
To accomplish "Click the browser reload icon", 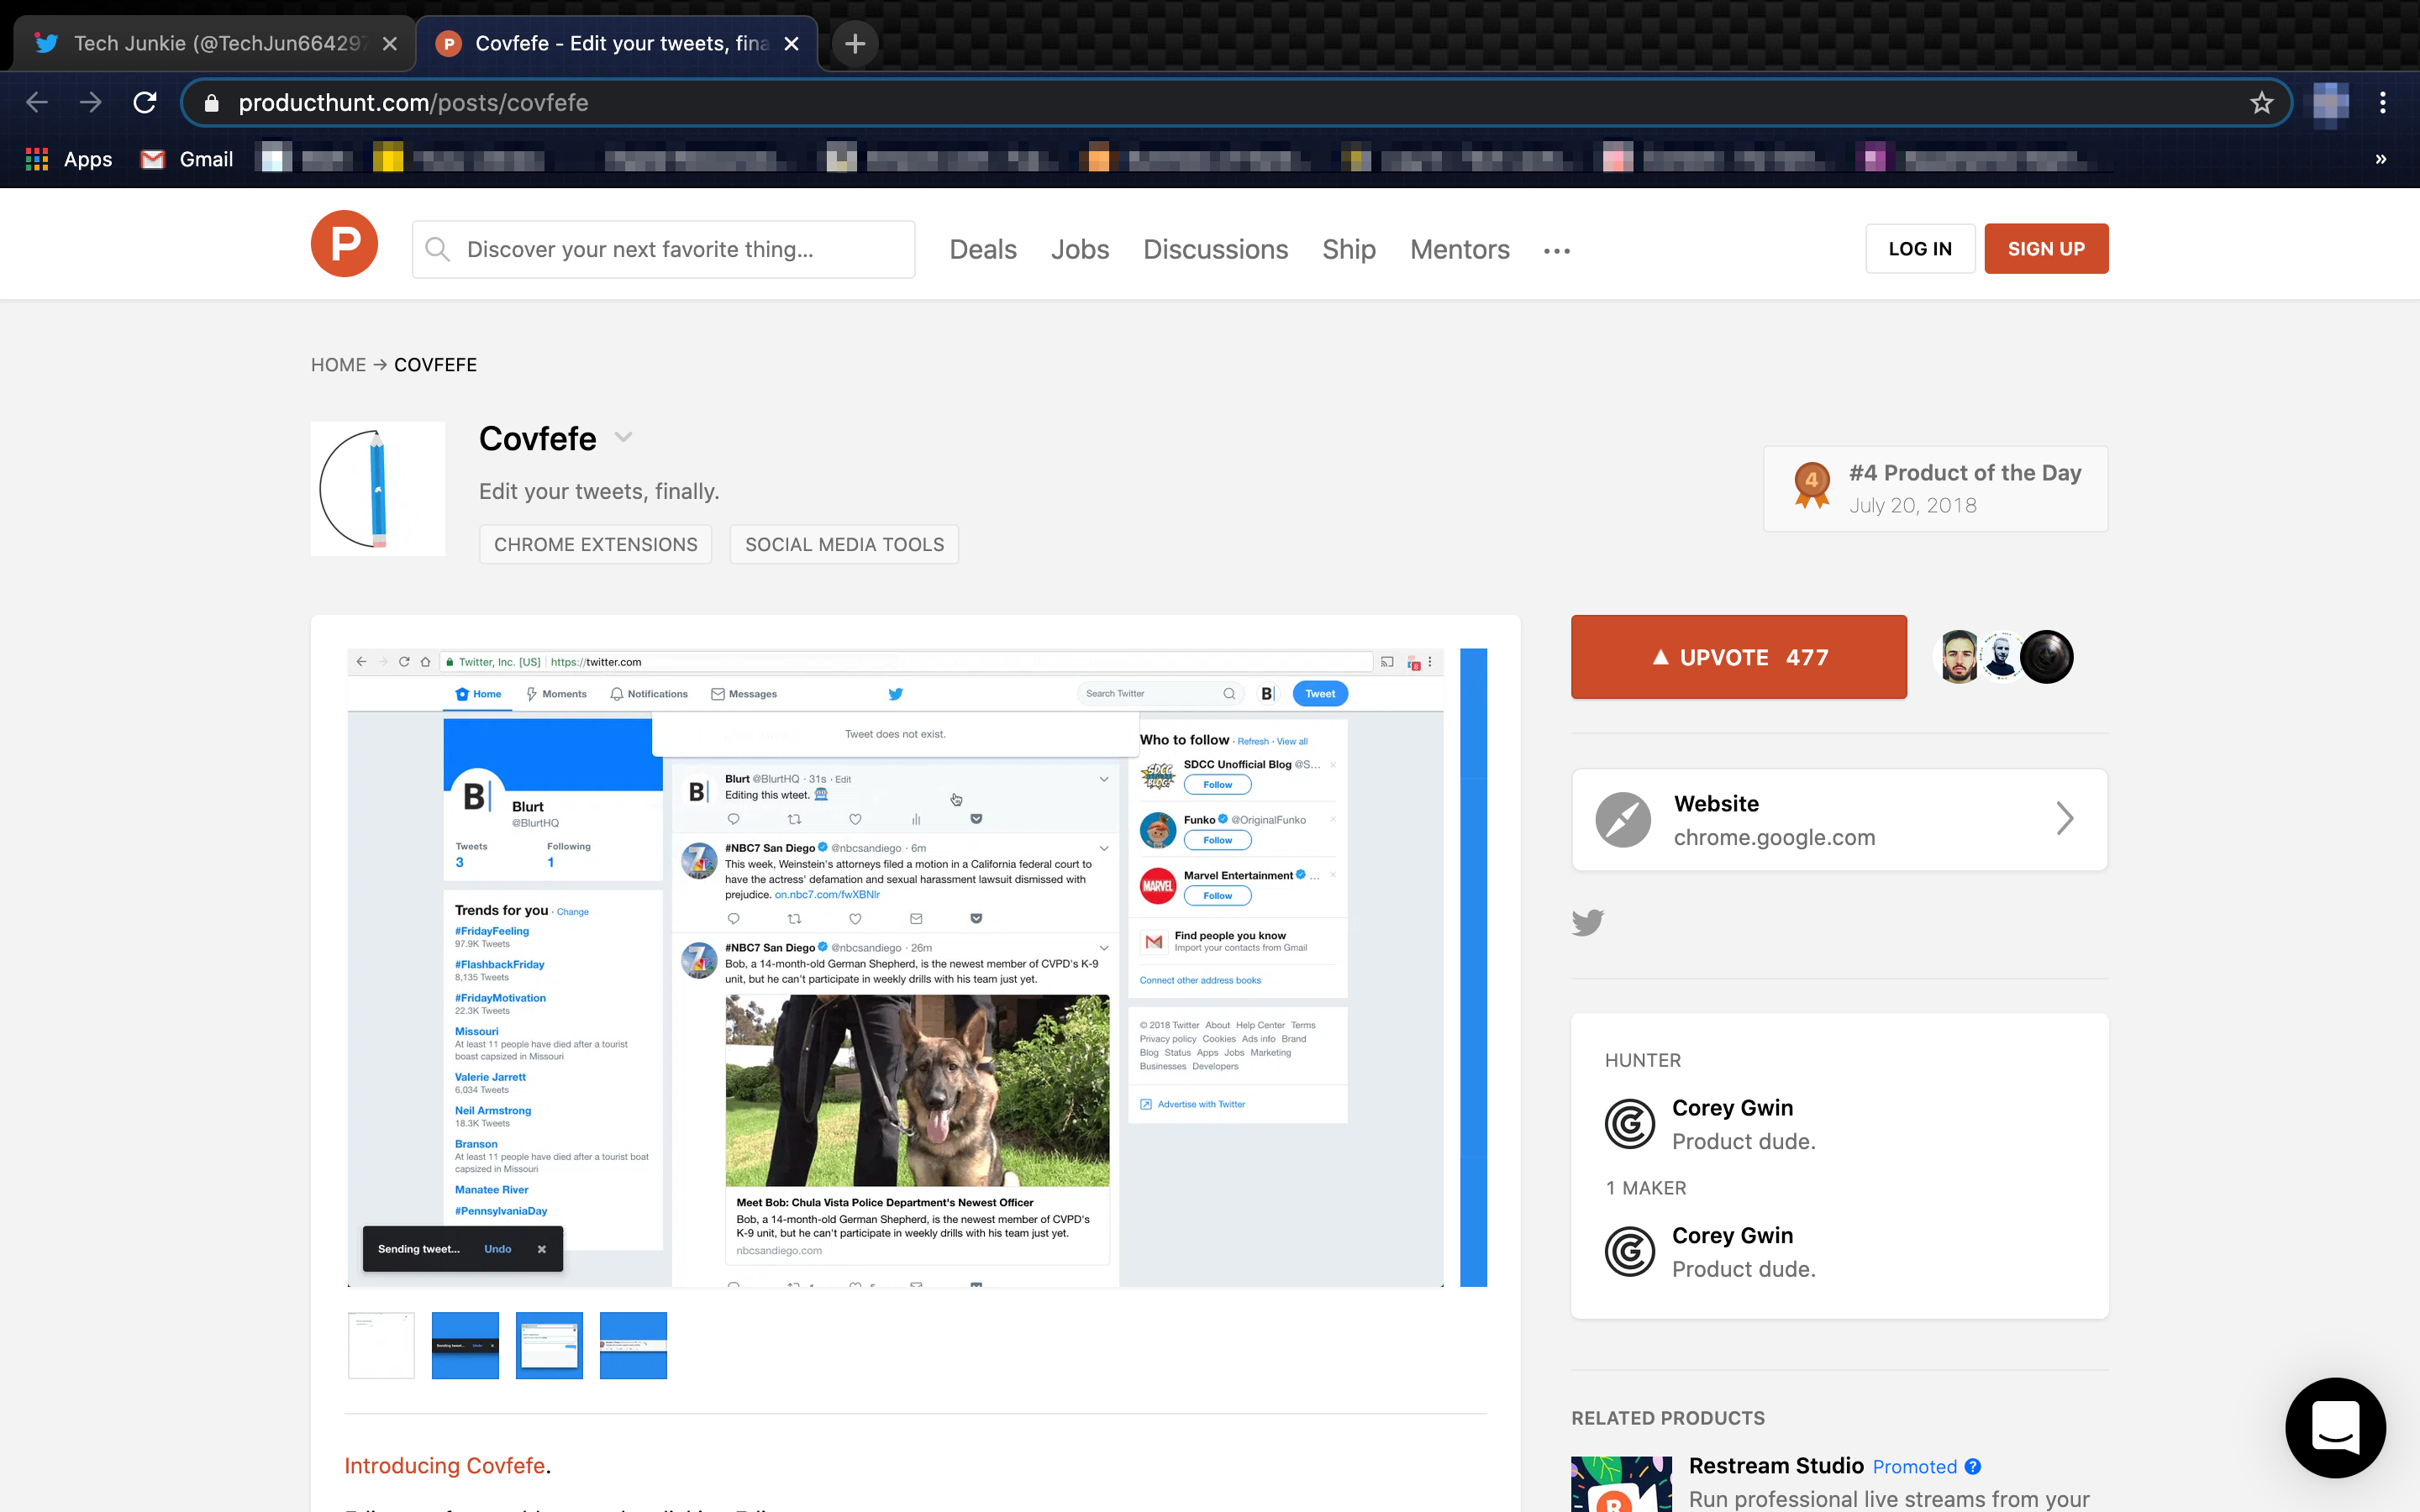I will pyautogui.click(x=145, y=103).
